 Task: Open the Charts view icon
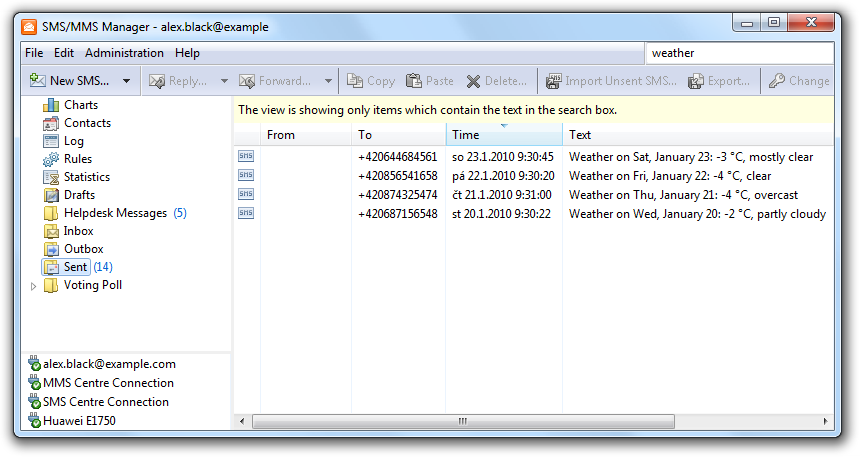coord(52,105)
